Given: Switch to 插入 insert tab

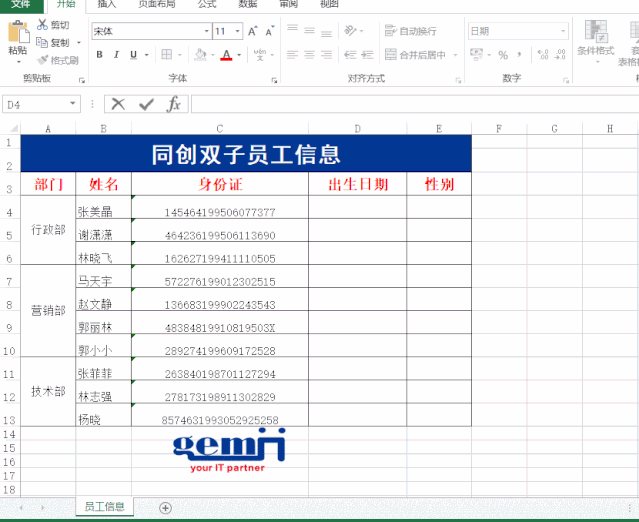Looking at the screenshot, I should click(x=107, y=4).
